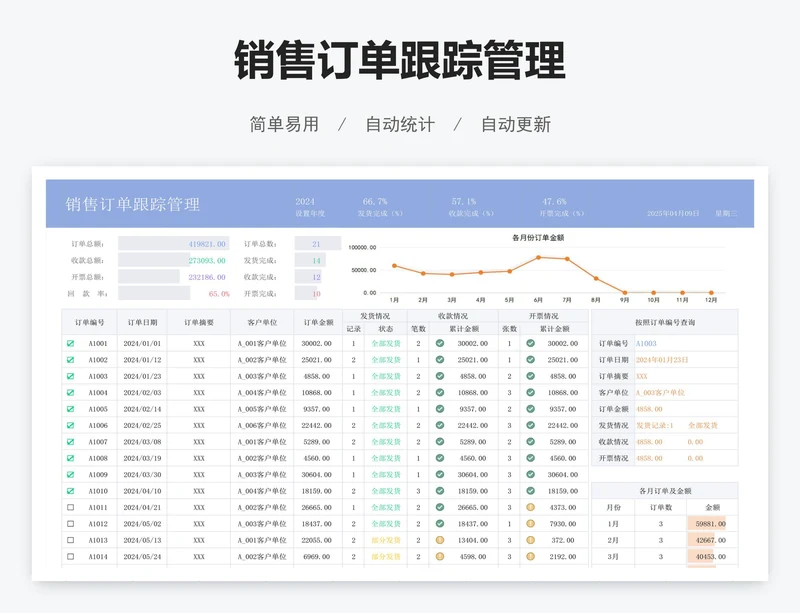Check the empty box beside order A1014
This screenshot has height=613, width=800.
(x=70, y=556)
